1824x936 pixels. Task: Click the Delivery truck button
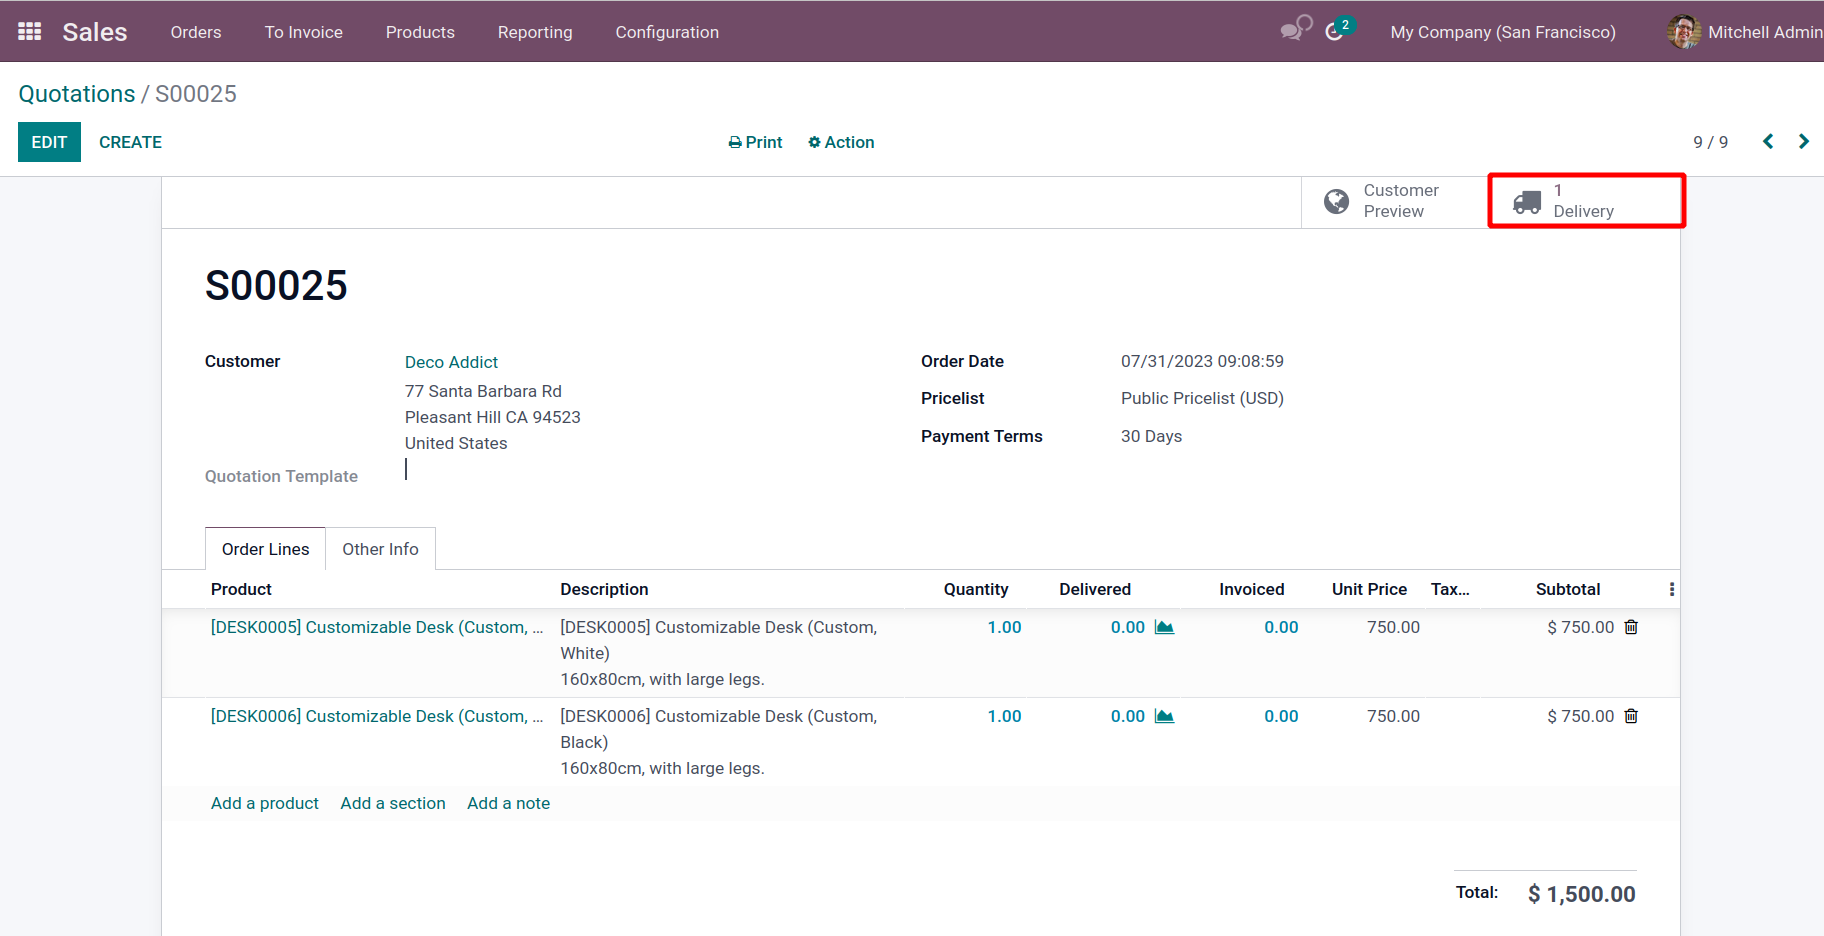[x=1586, y=201]
